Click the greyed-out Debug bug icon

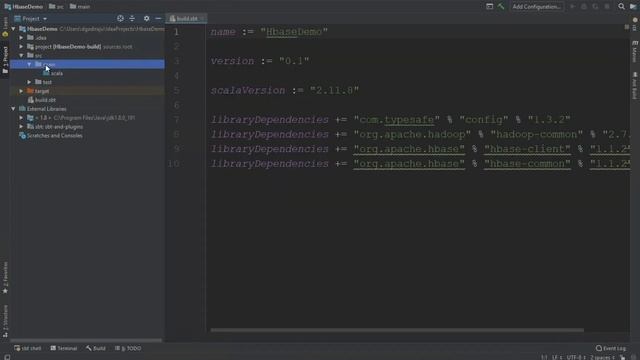click(584, 7)
